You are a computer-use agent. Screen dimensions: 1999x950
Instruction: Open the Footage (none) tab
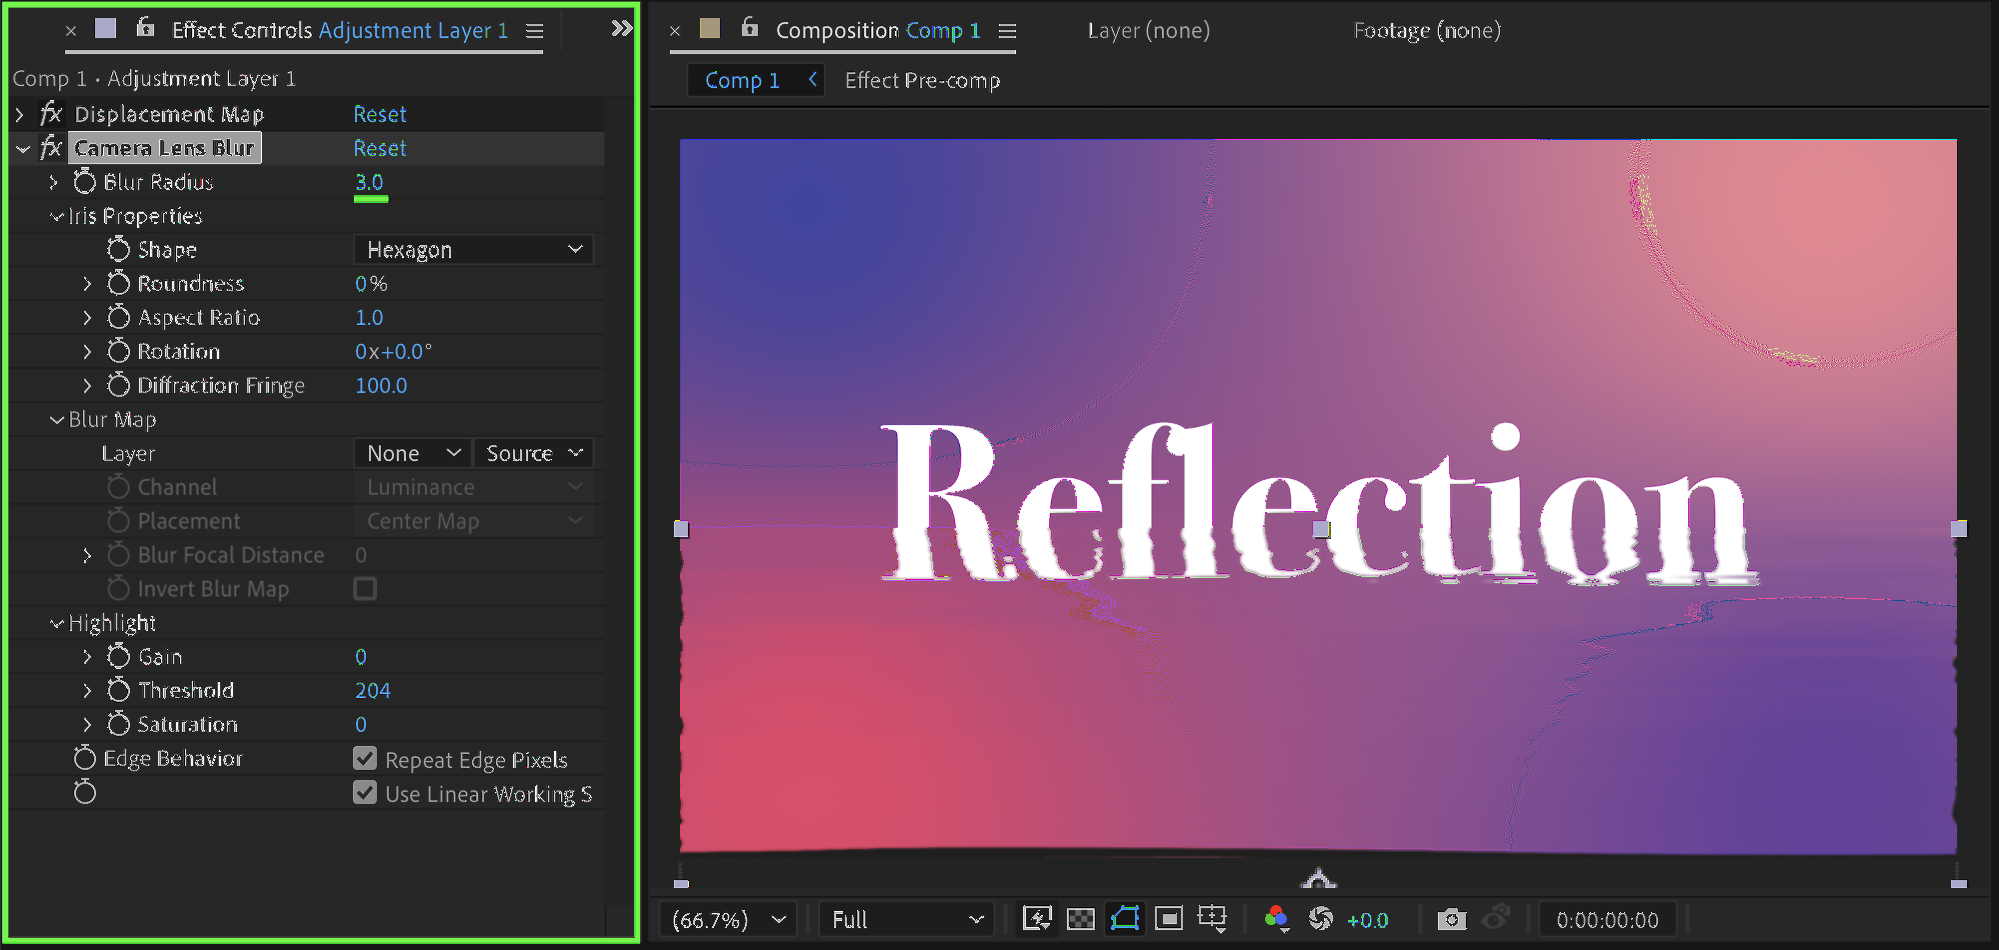click(1426, 31)
